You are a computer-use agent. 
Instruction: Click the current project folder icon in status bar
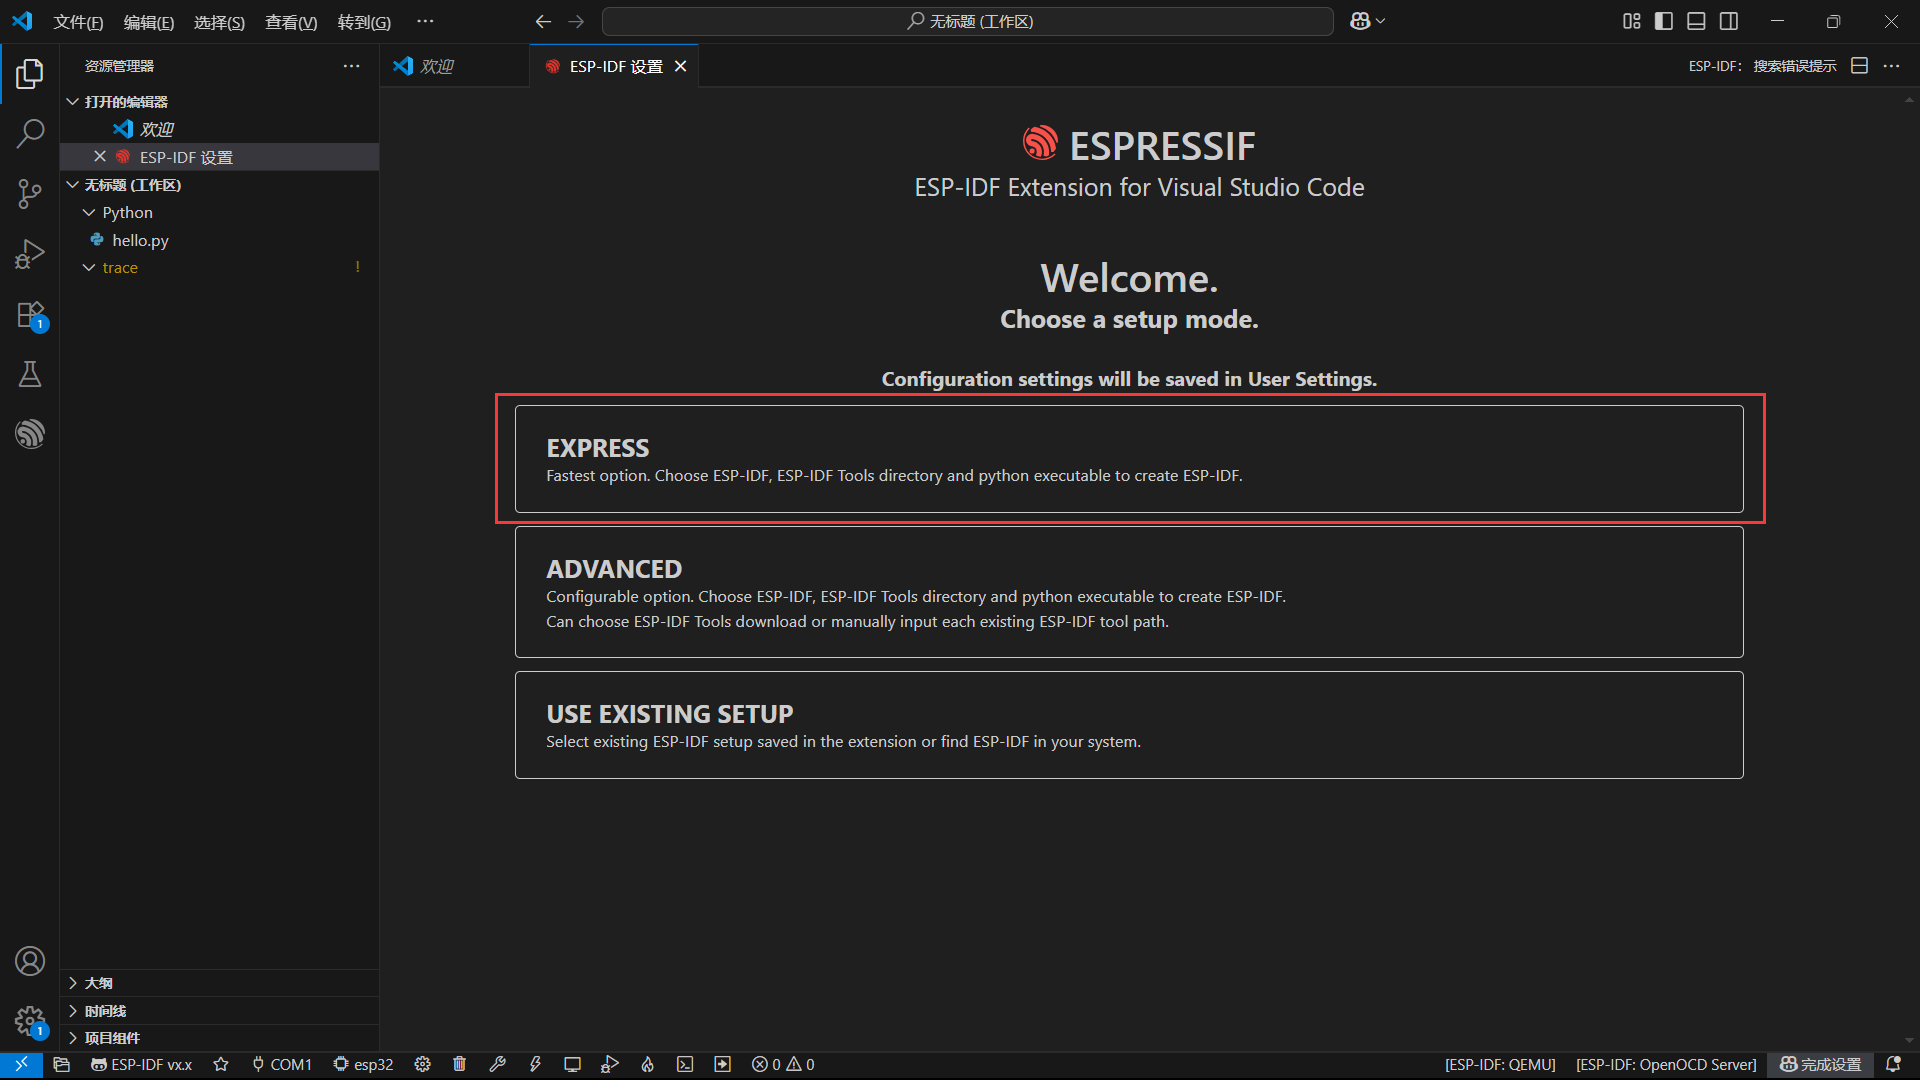[x=62, y=1065]
